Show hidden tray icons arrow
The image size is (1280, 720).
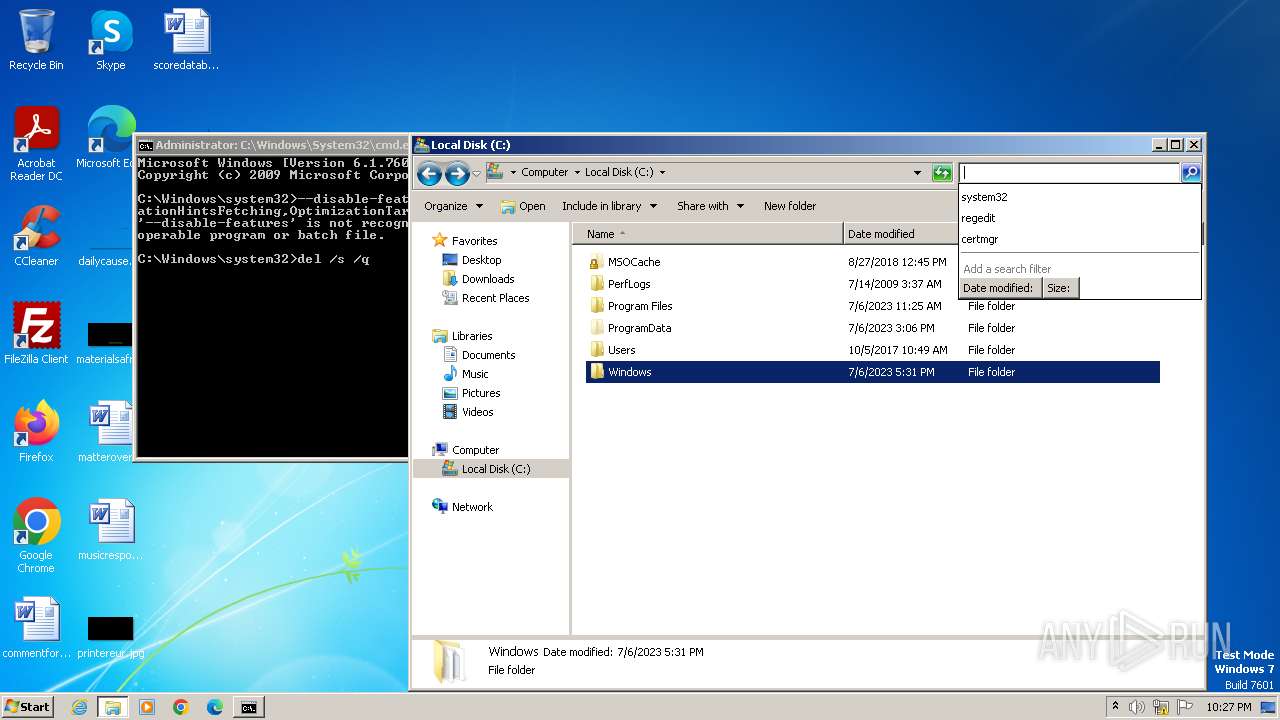tap(1115, 707)
